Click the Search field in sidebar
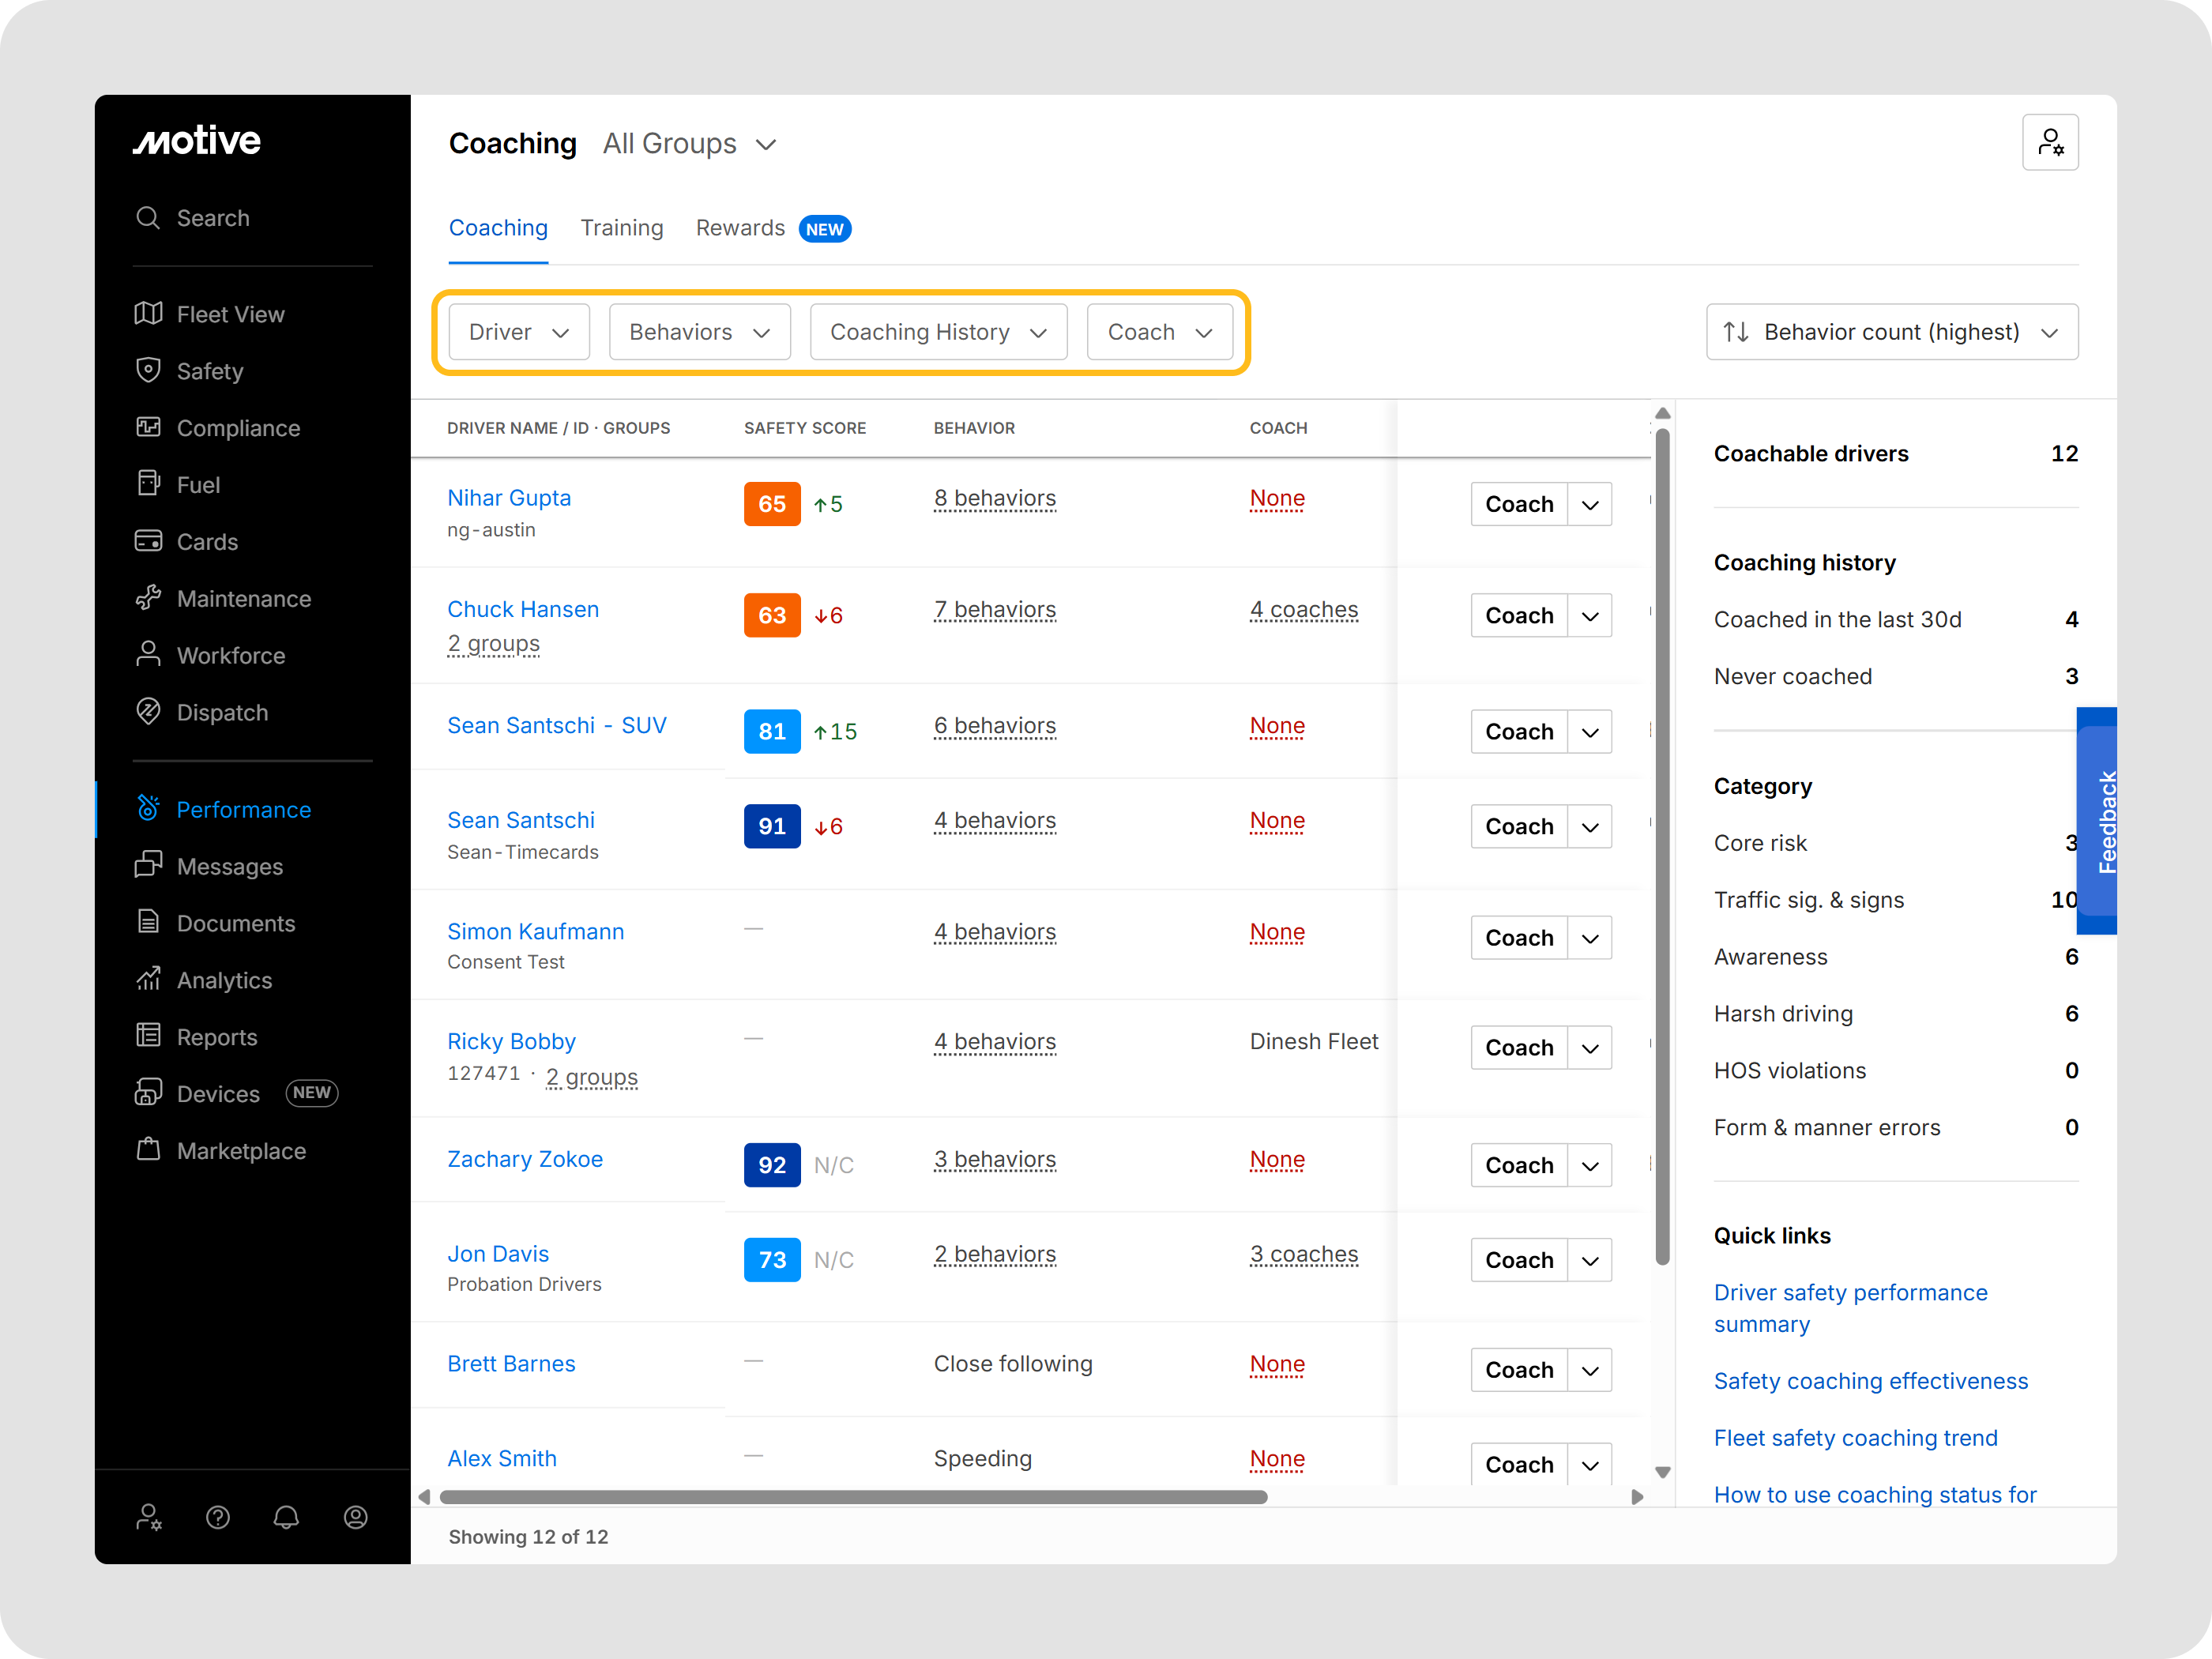Screen dimensions: 2212x1659 tap(213, 218)
